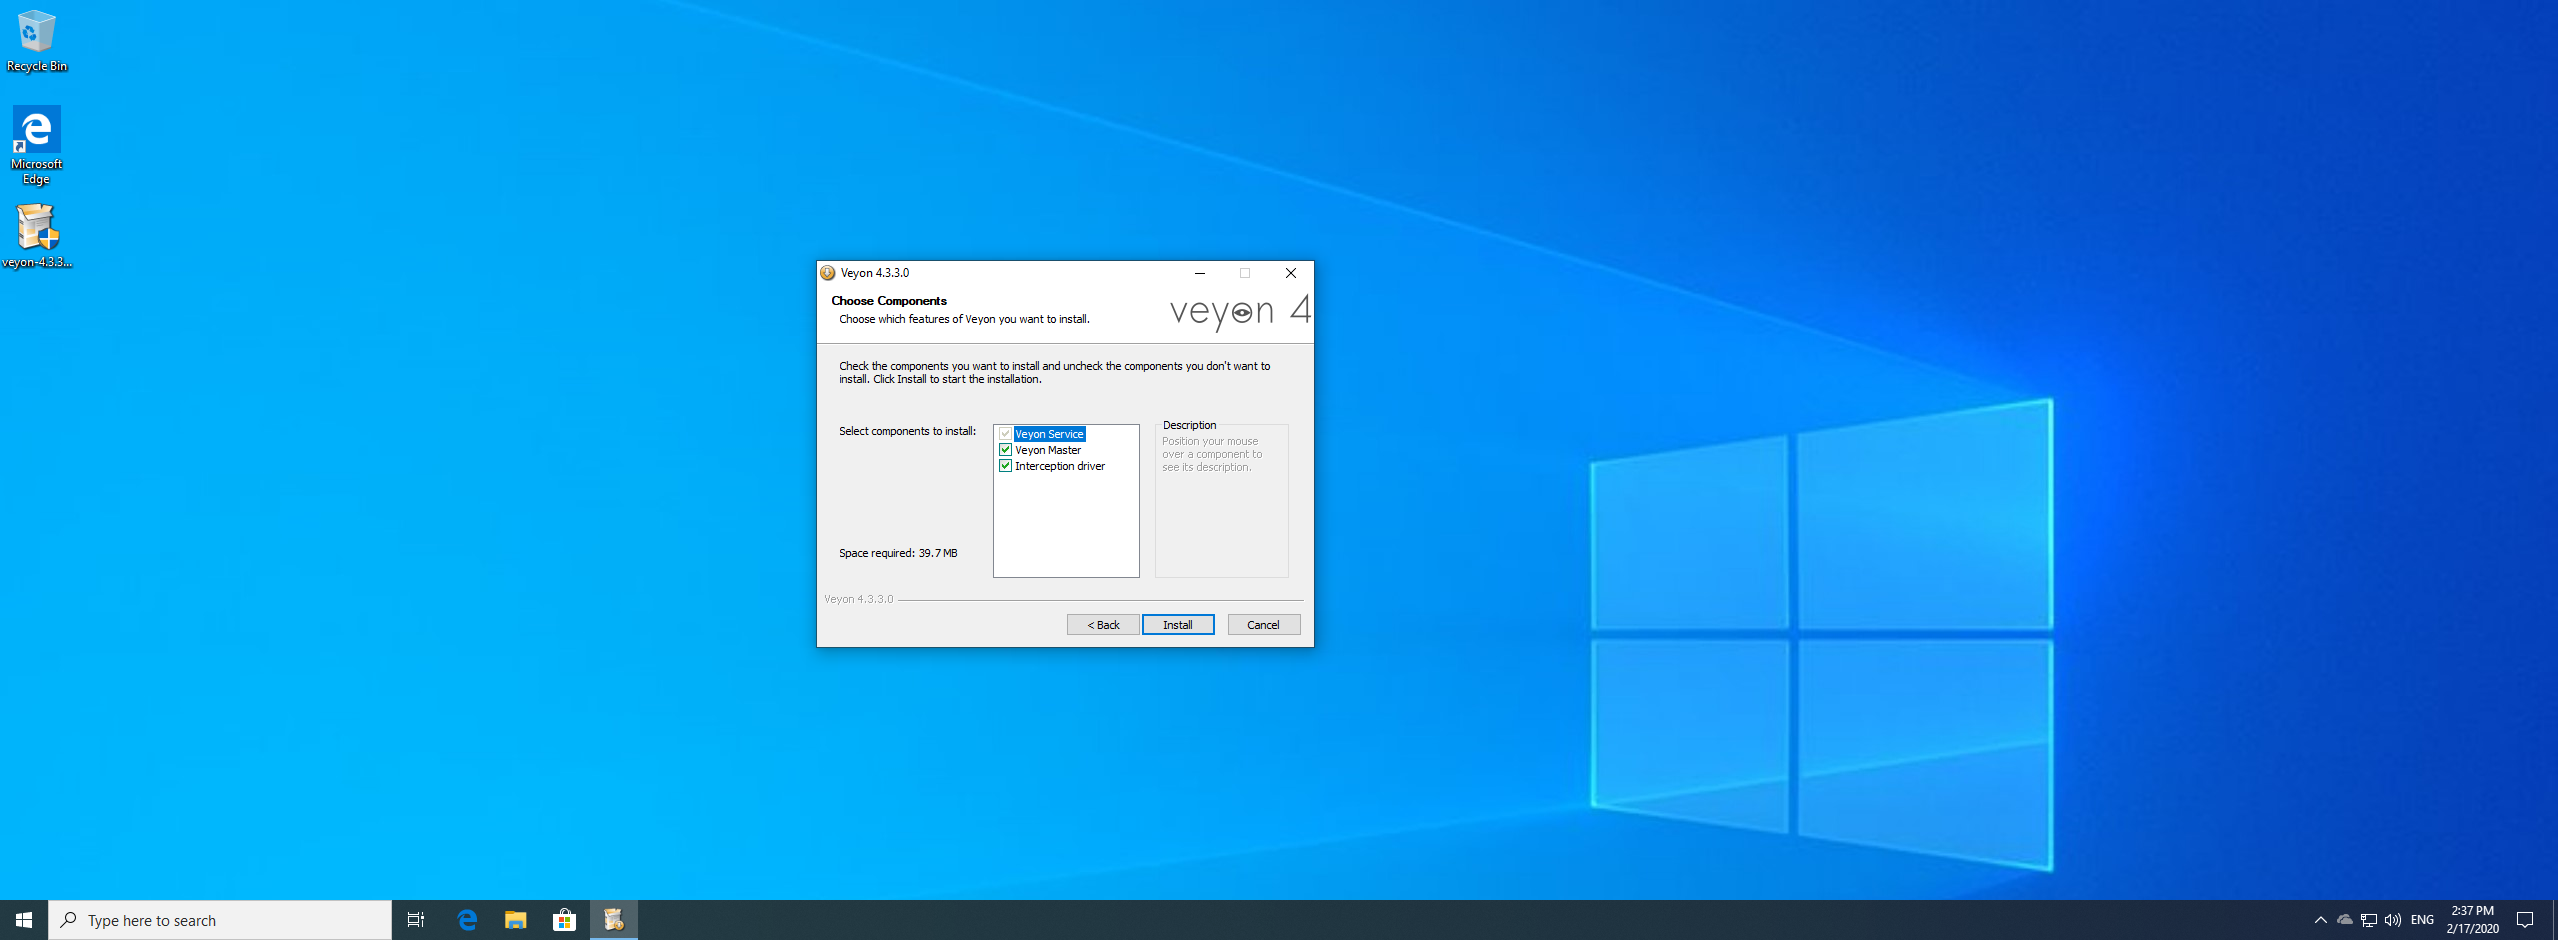Select the Interception driver list entry text
Image resolution: width=2558 pixels, height=940 pixels.
point(1060,466)
